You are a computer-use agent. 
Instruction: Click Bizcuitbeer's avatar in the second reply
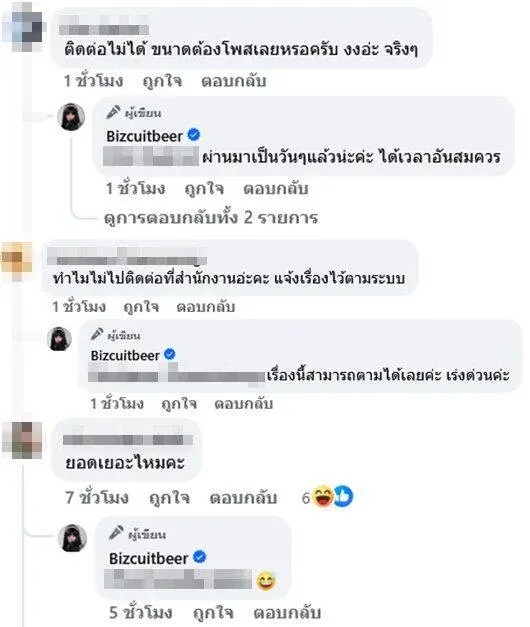(60, 339)
